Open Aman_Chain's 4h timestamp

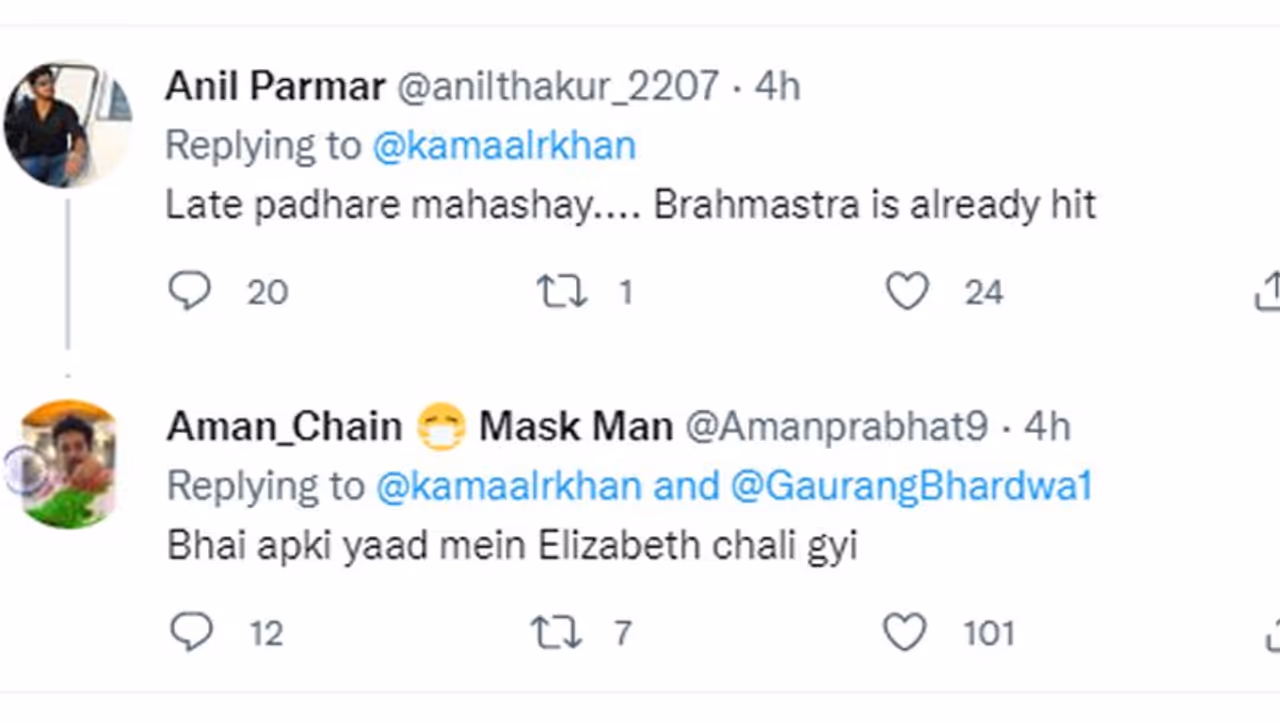(1046, 427)
